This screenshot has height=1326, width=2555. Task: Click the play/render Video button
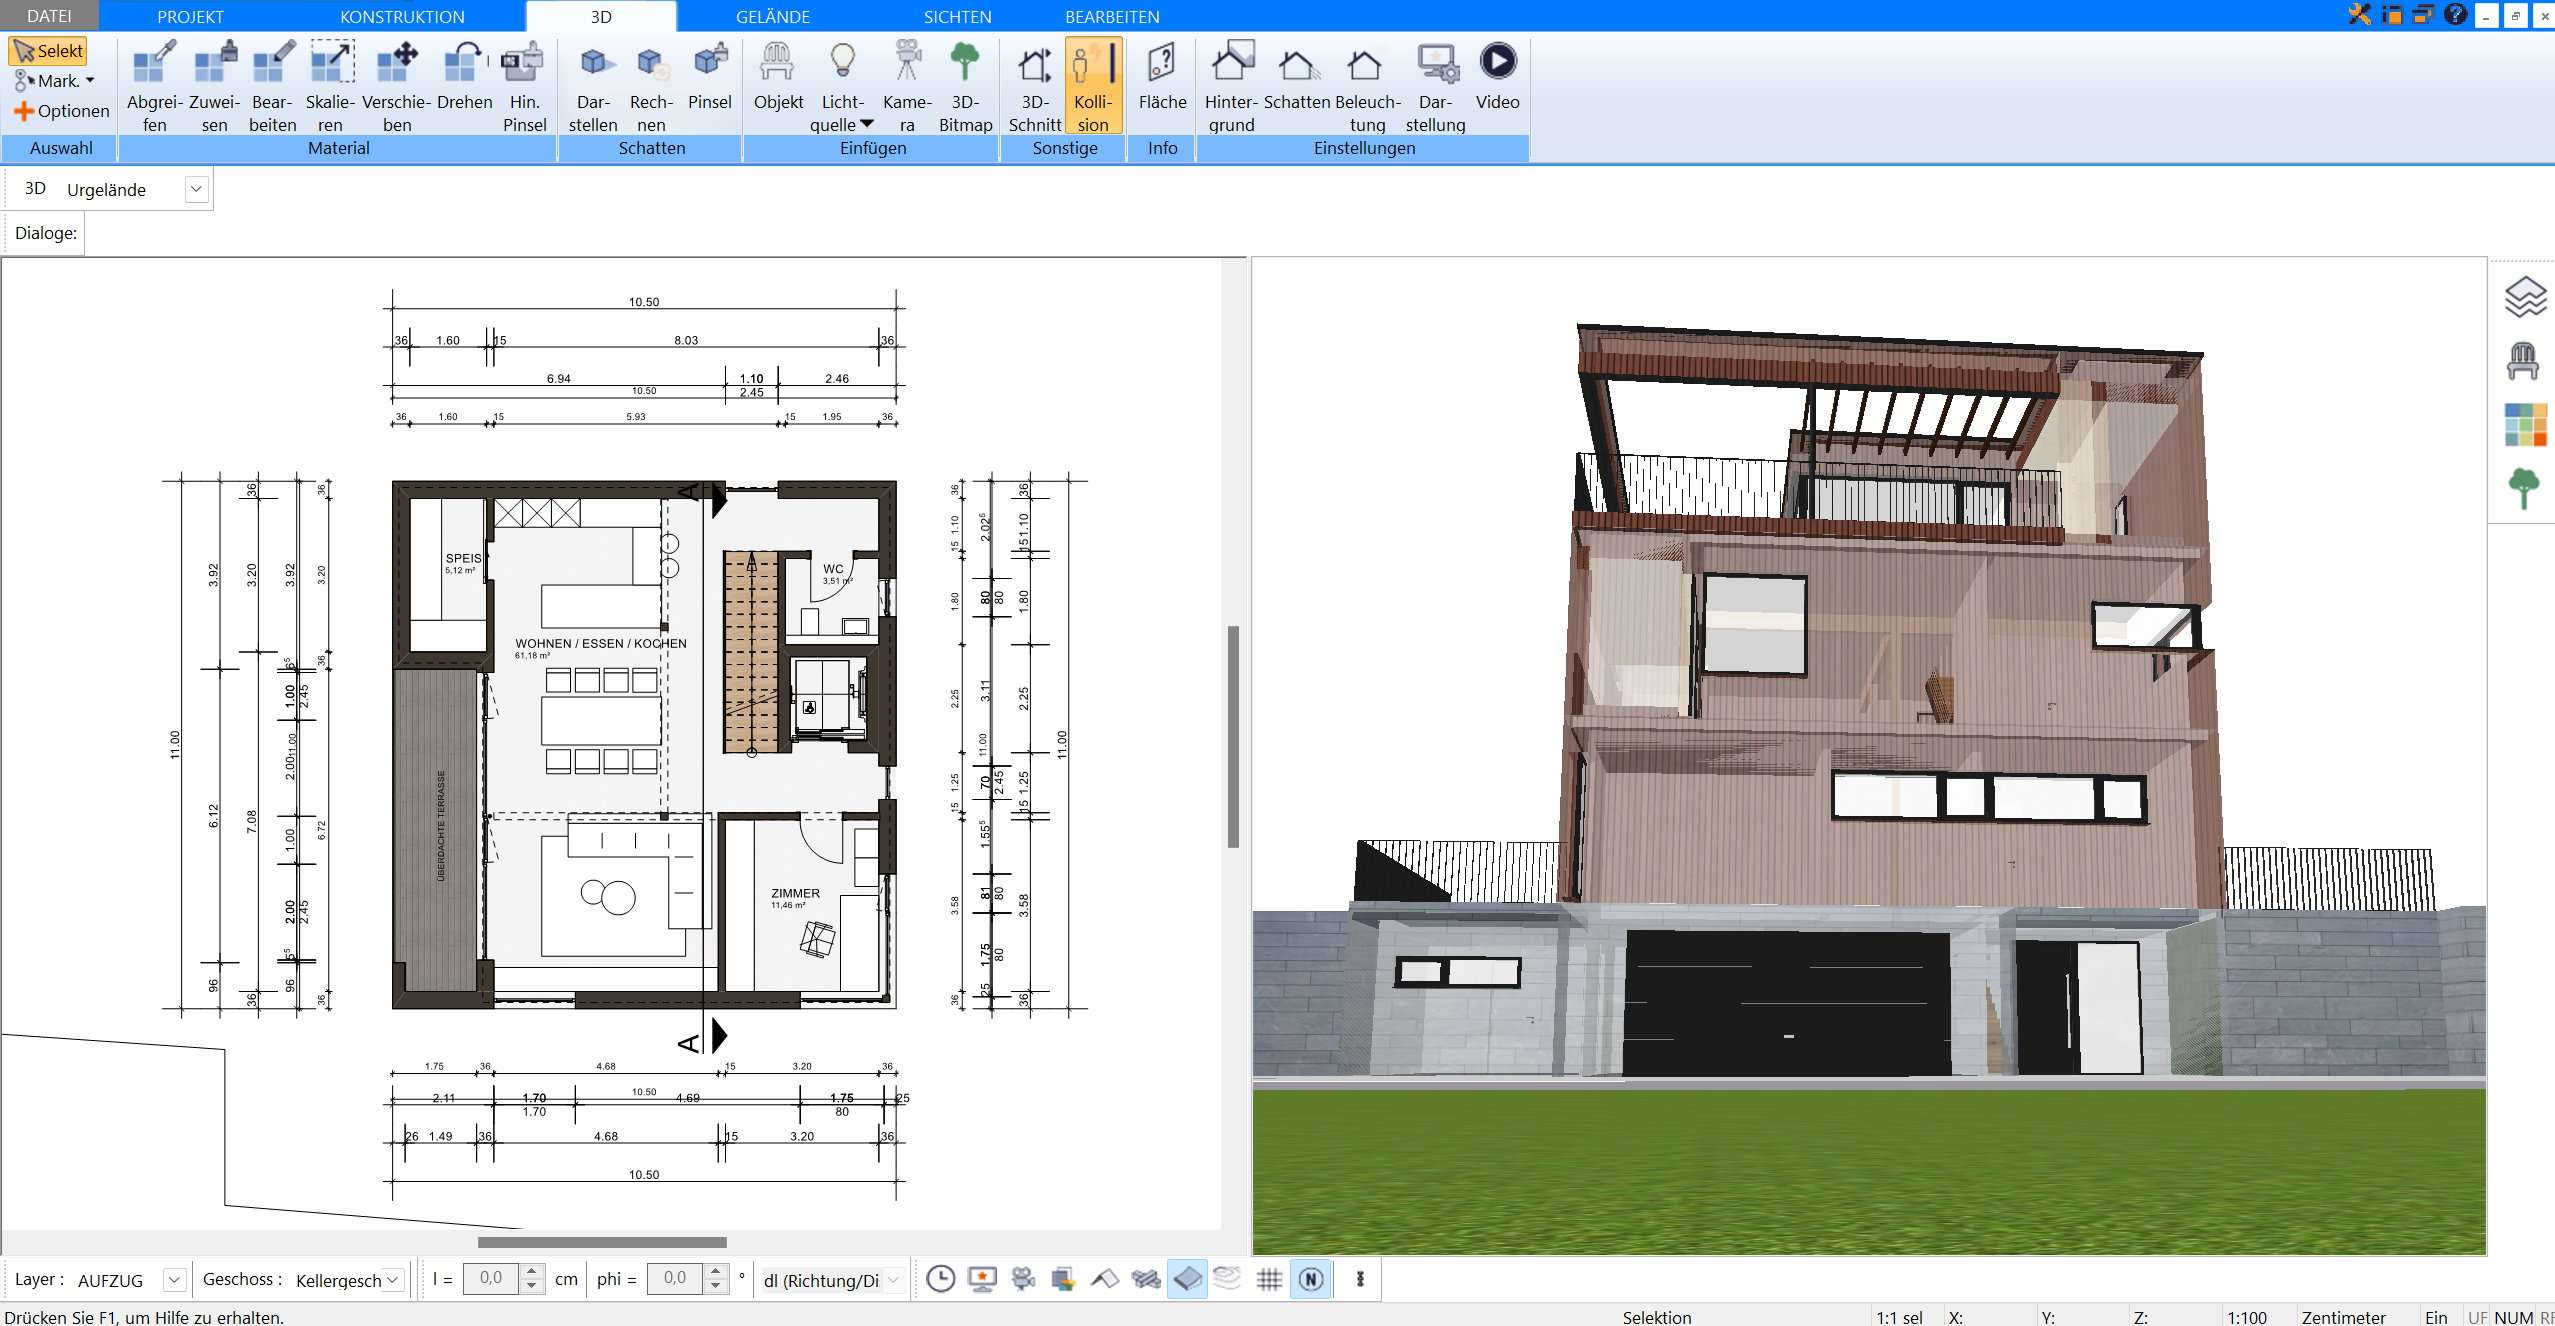pos(1499,61)
